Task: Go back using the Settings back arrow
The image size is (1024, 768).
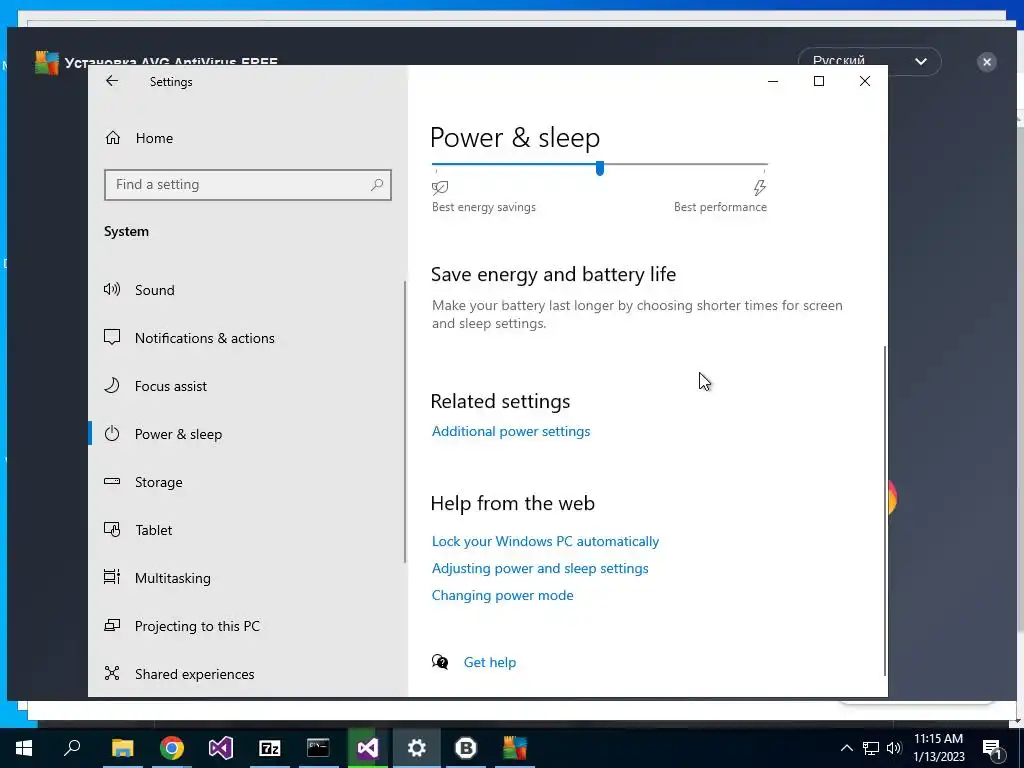Action: (112, 81)
